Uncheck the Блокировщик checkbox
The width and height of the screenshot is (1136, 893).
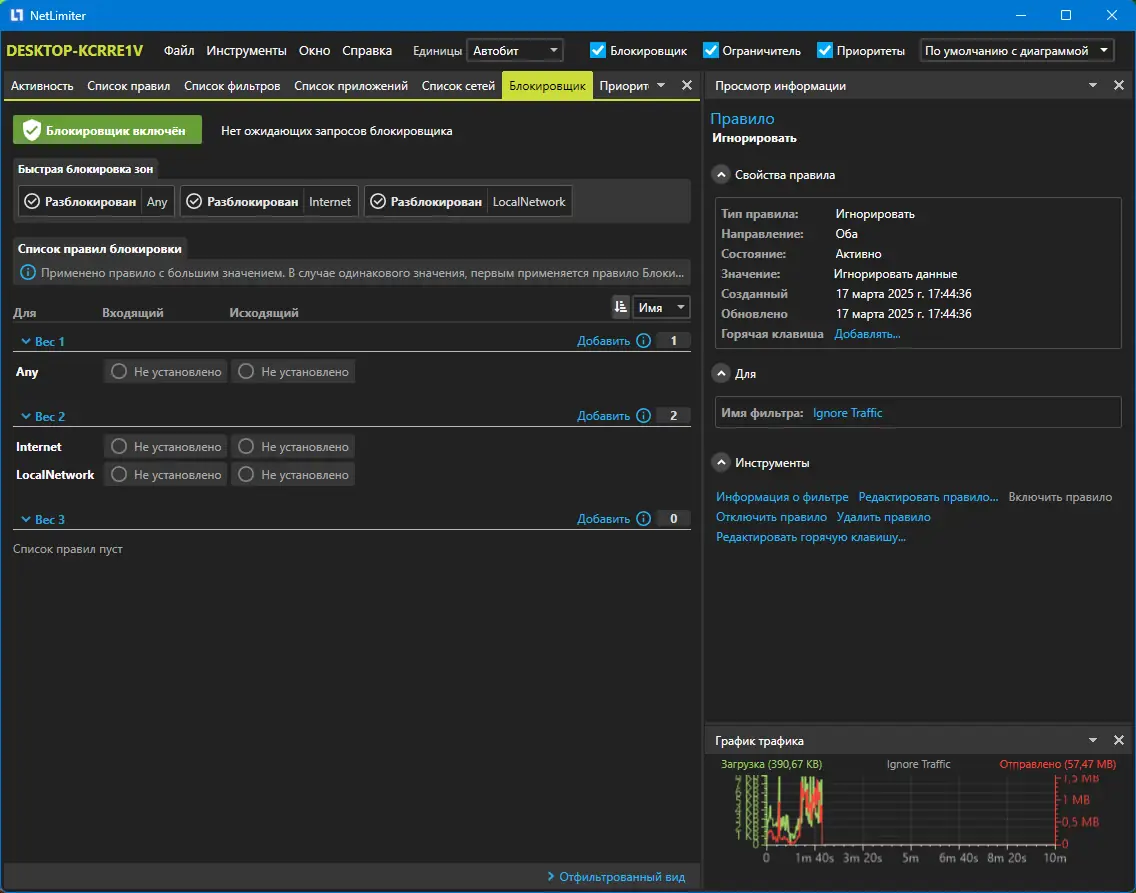point(598,50)
